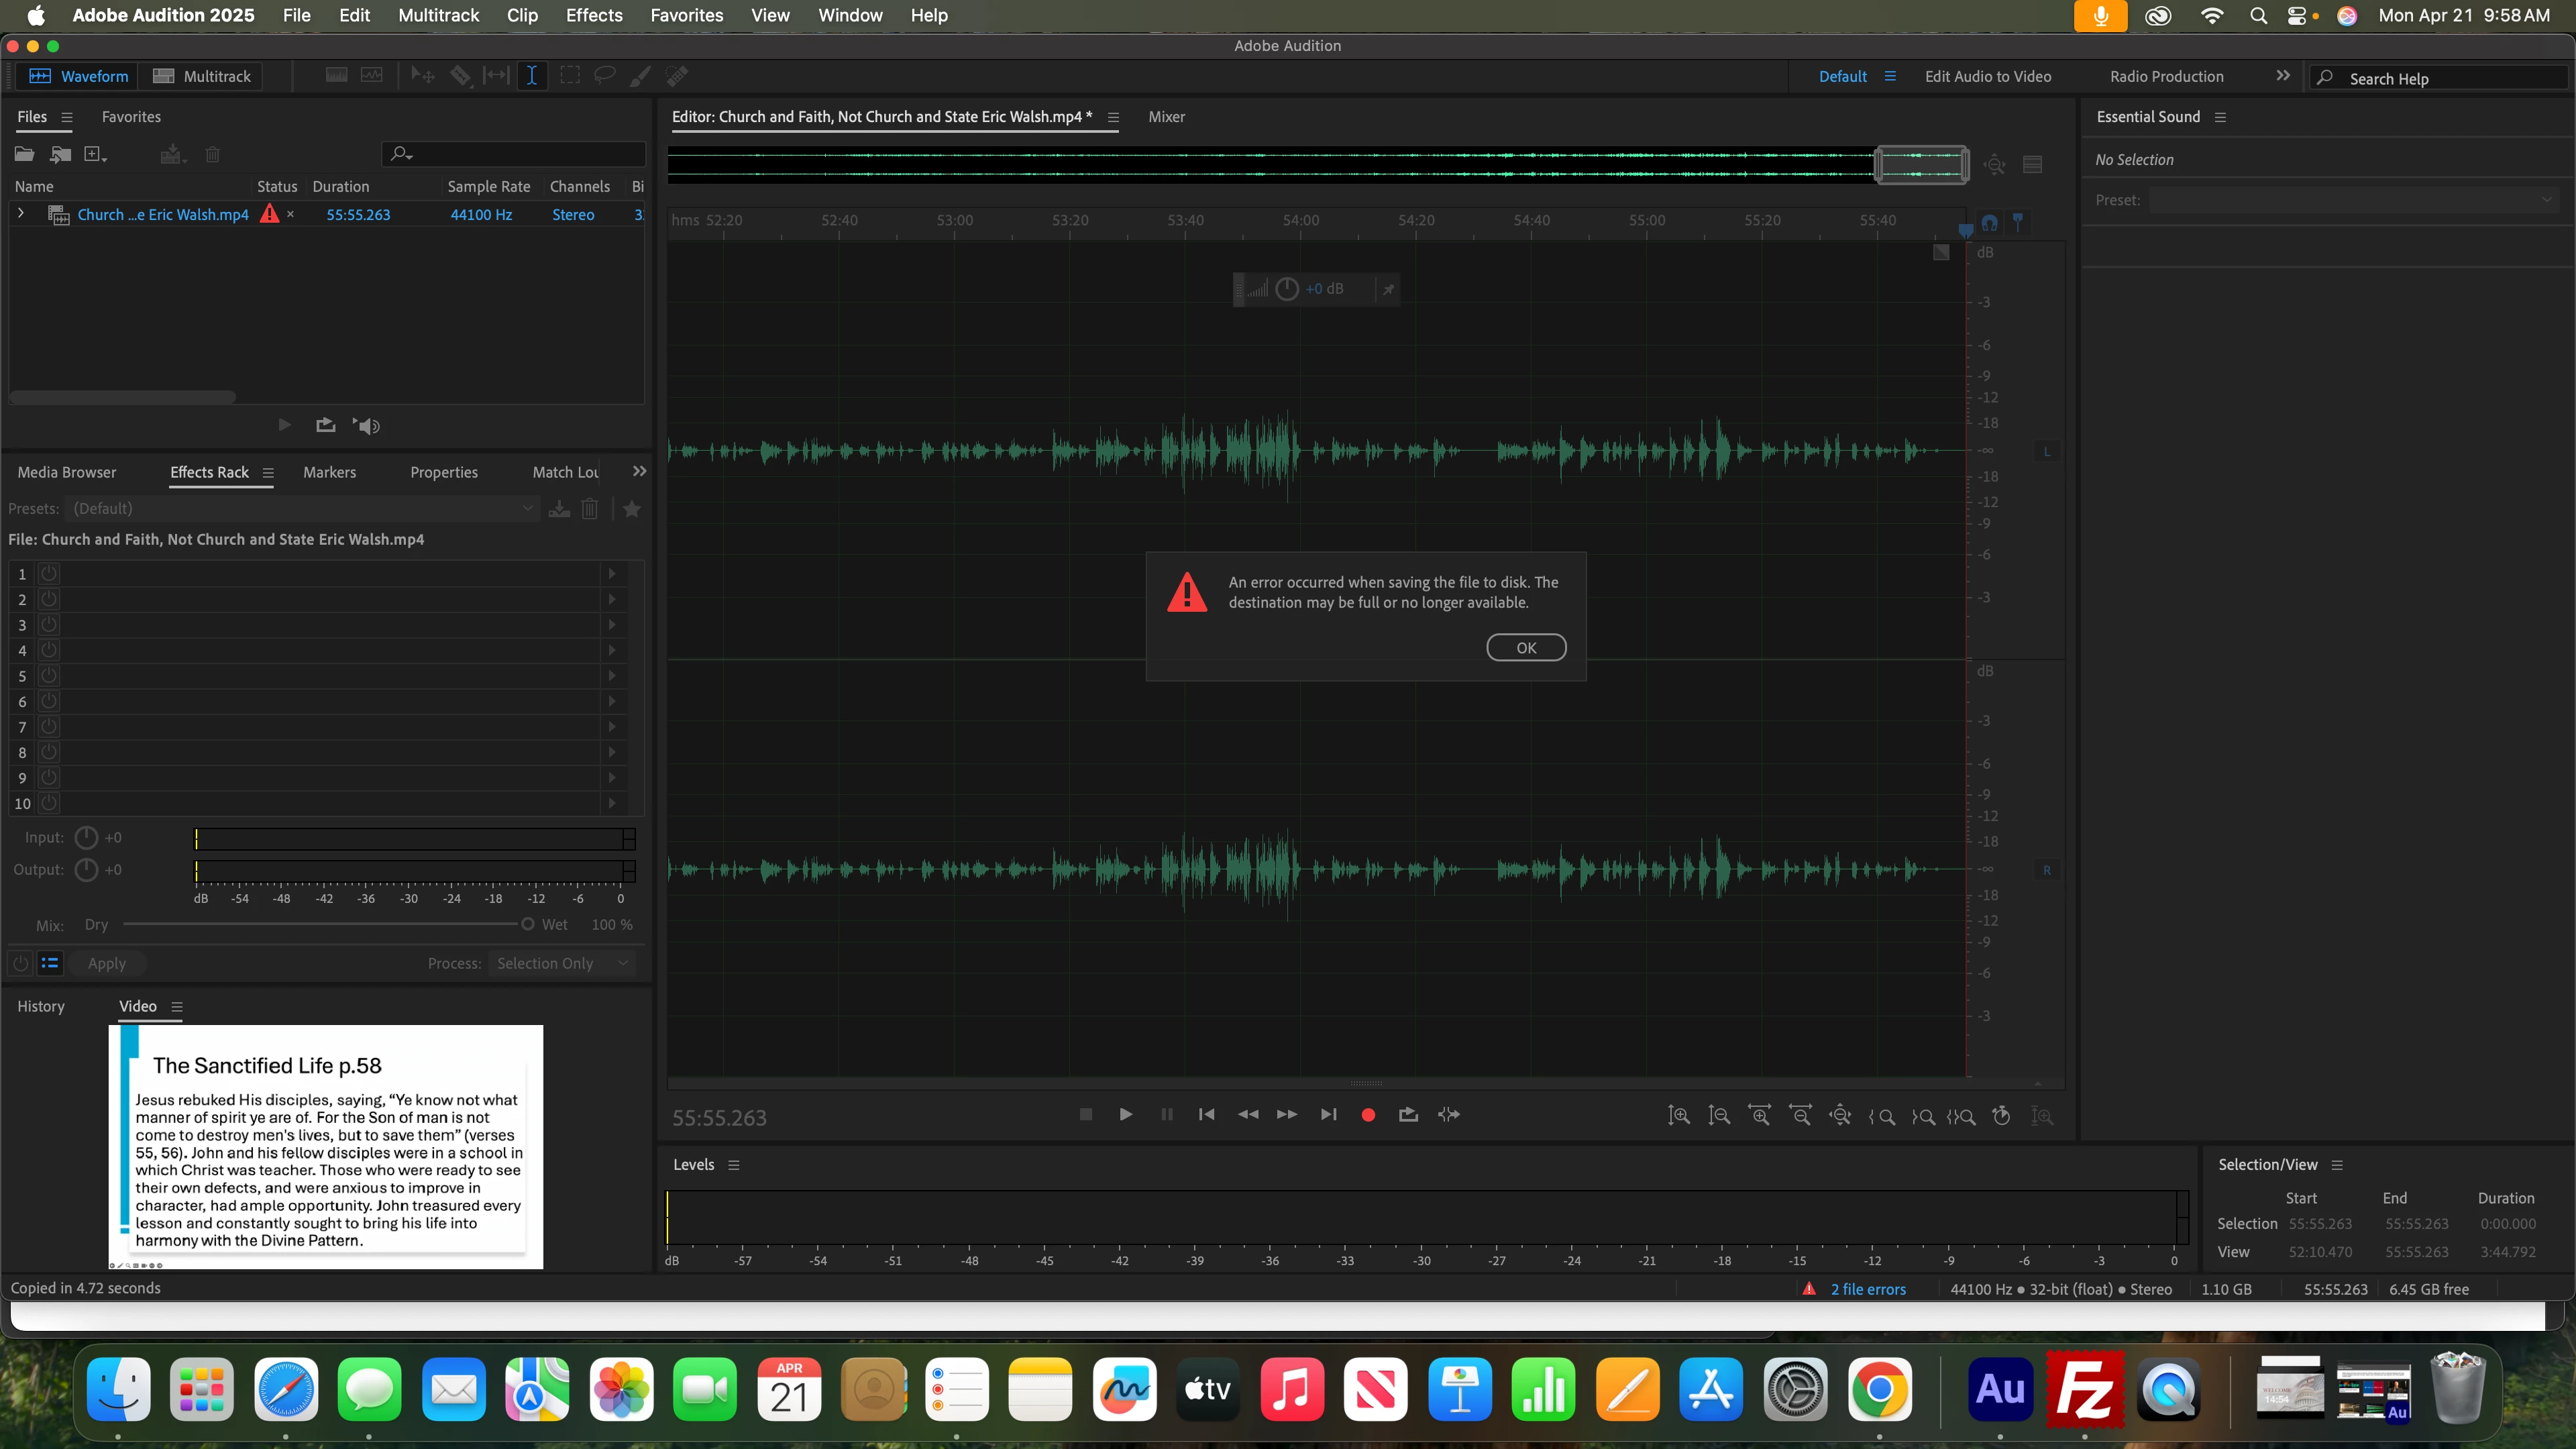Select the Lasso Selection tool
Viewport: 2576px width, 1449px height.
(605, 76)
